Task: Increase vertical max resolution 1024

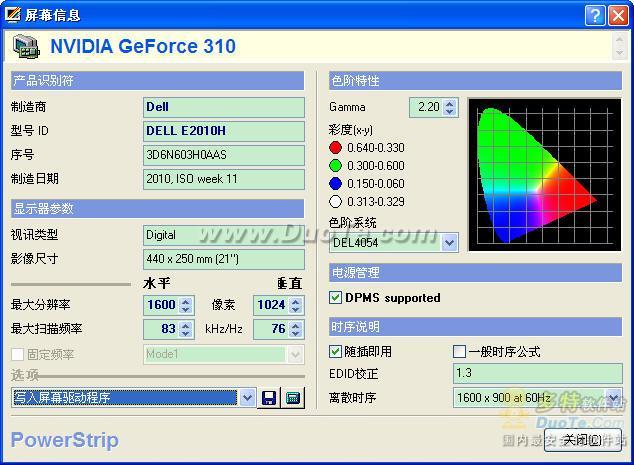Action: coord(296,301)
